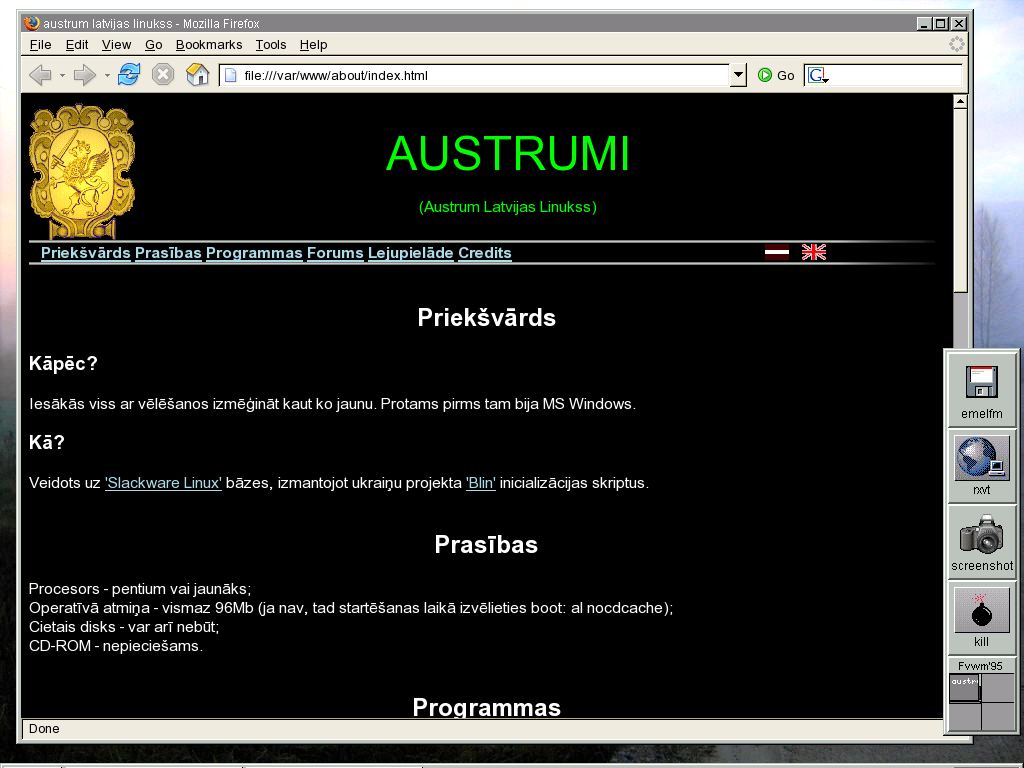Open the File menu

pyautogui.click(x=40, y=44)
